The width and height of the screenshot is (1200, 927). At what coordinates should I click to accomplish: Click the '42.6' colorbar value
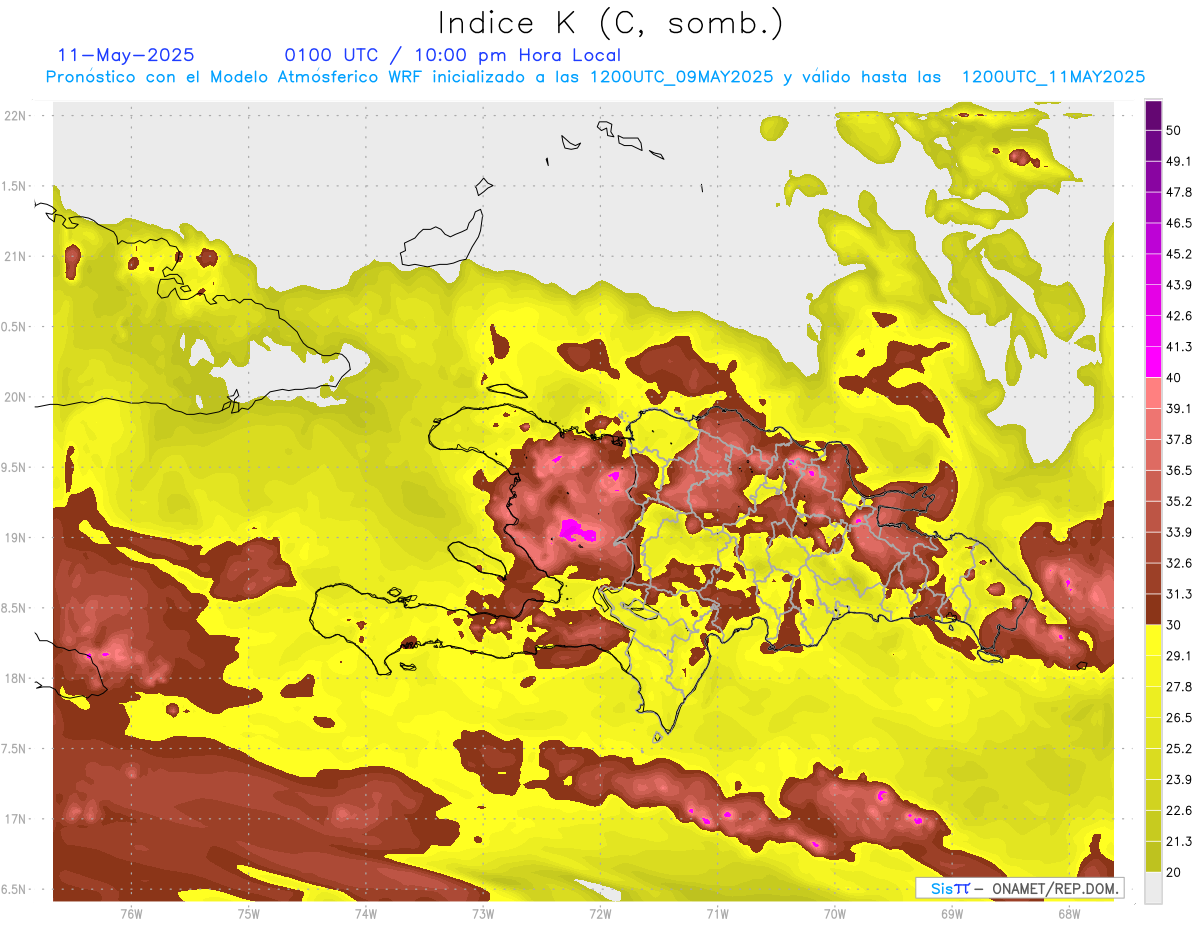pos(1178,316)
